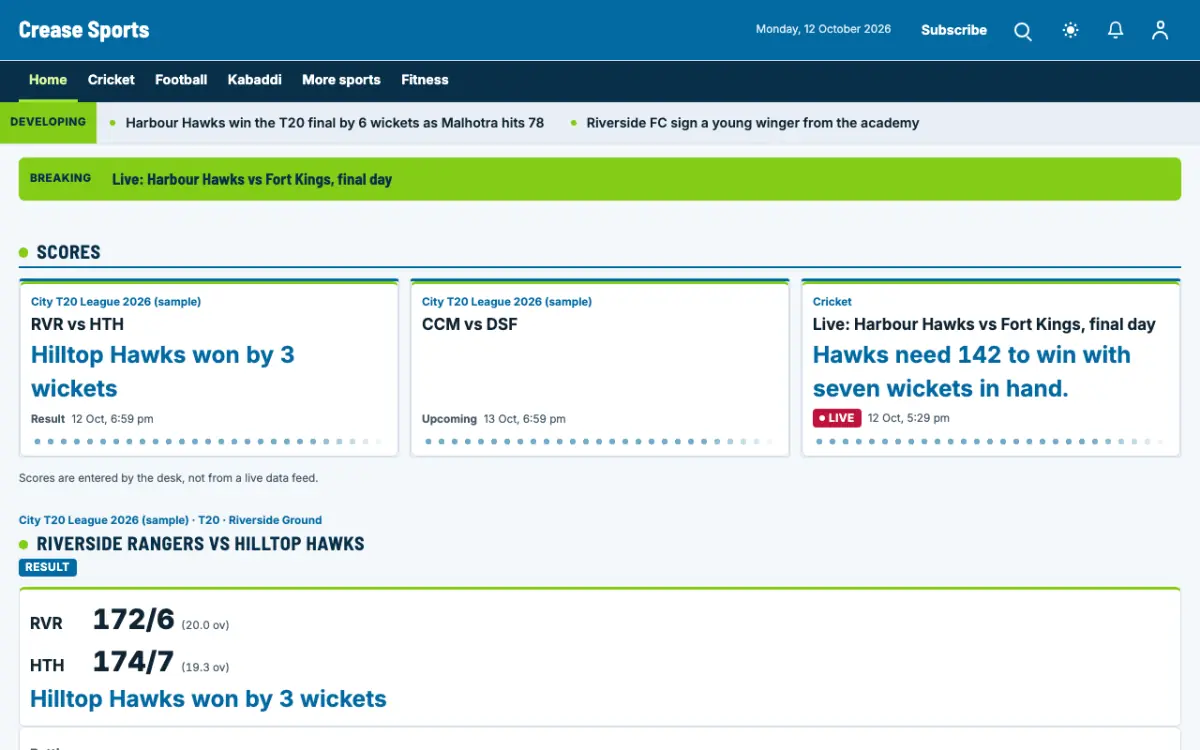Click the 'Scores are entered by the desk' note
The height and width of the screenshot is (750, 1200).
pyautogui.click(x=168, y=478)
